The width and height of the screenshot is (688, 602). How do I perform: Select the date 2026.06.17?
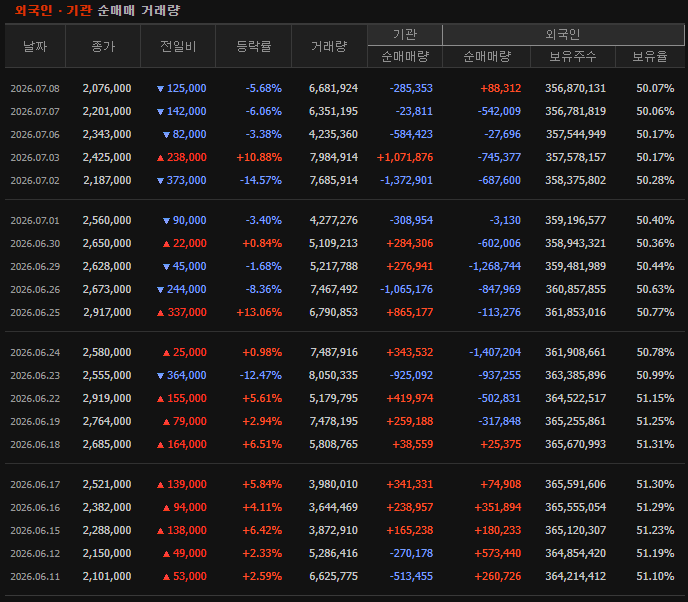35,484
